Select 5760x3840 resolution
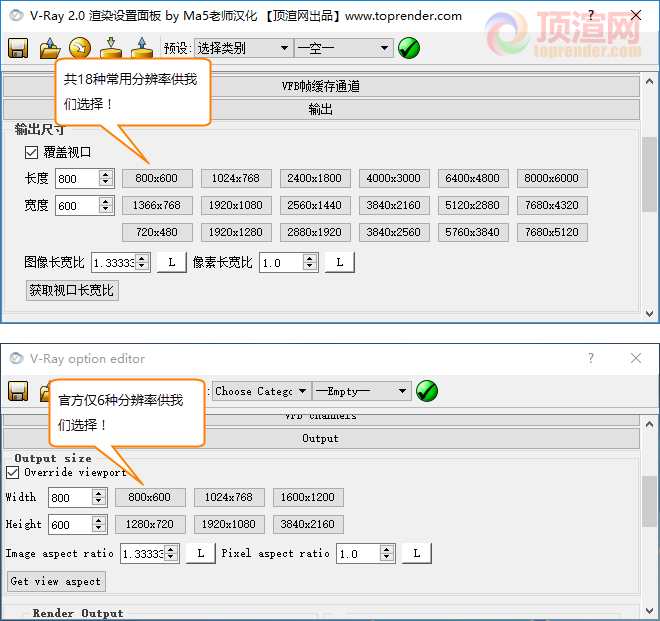 (473, 232)
